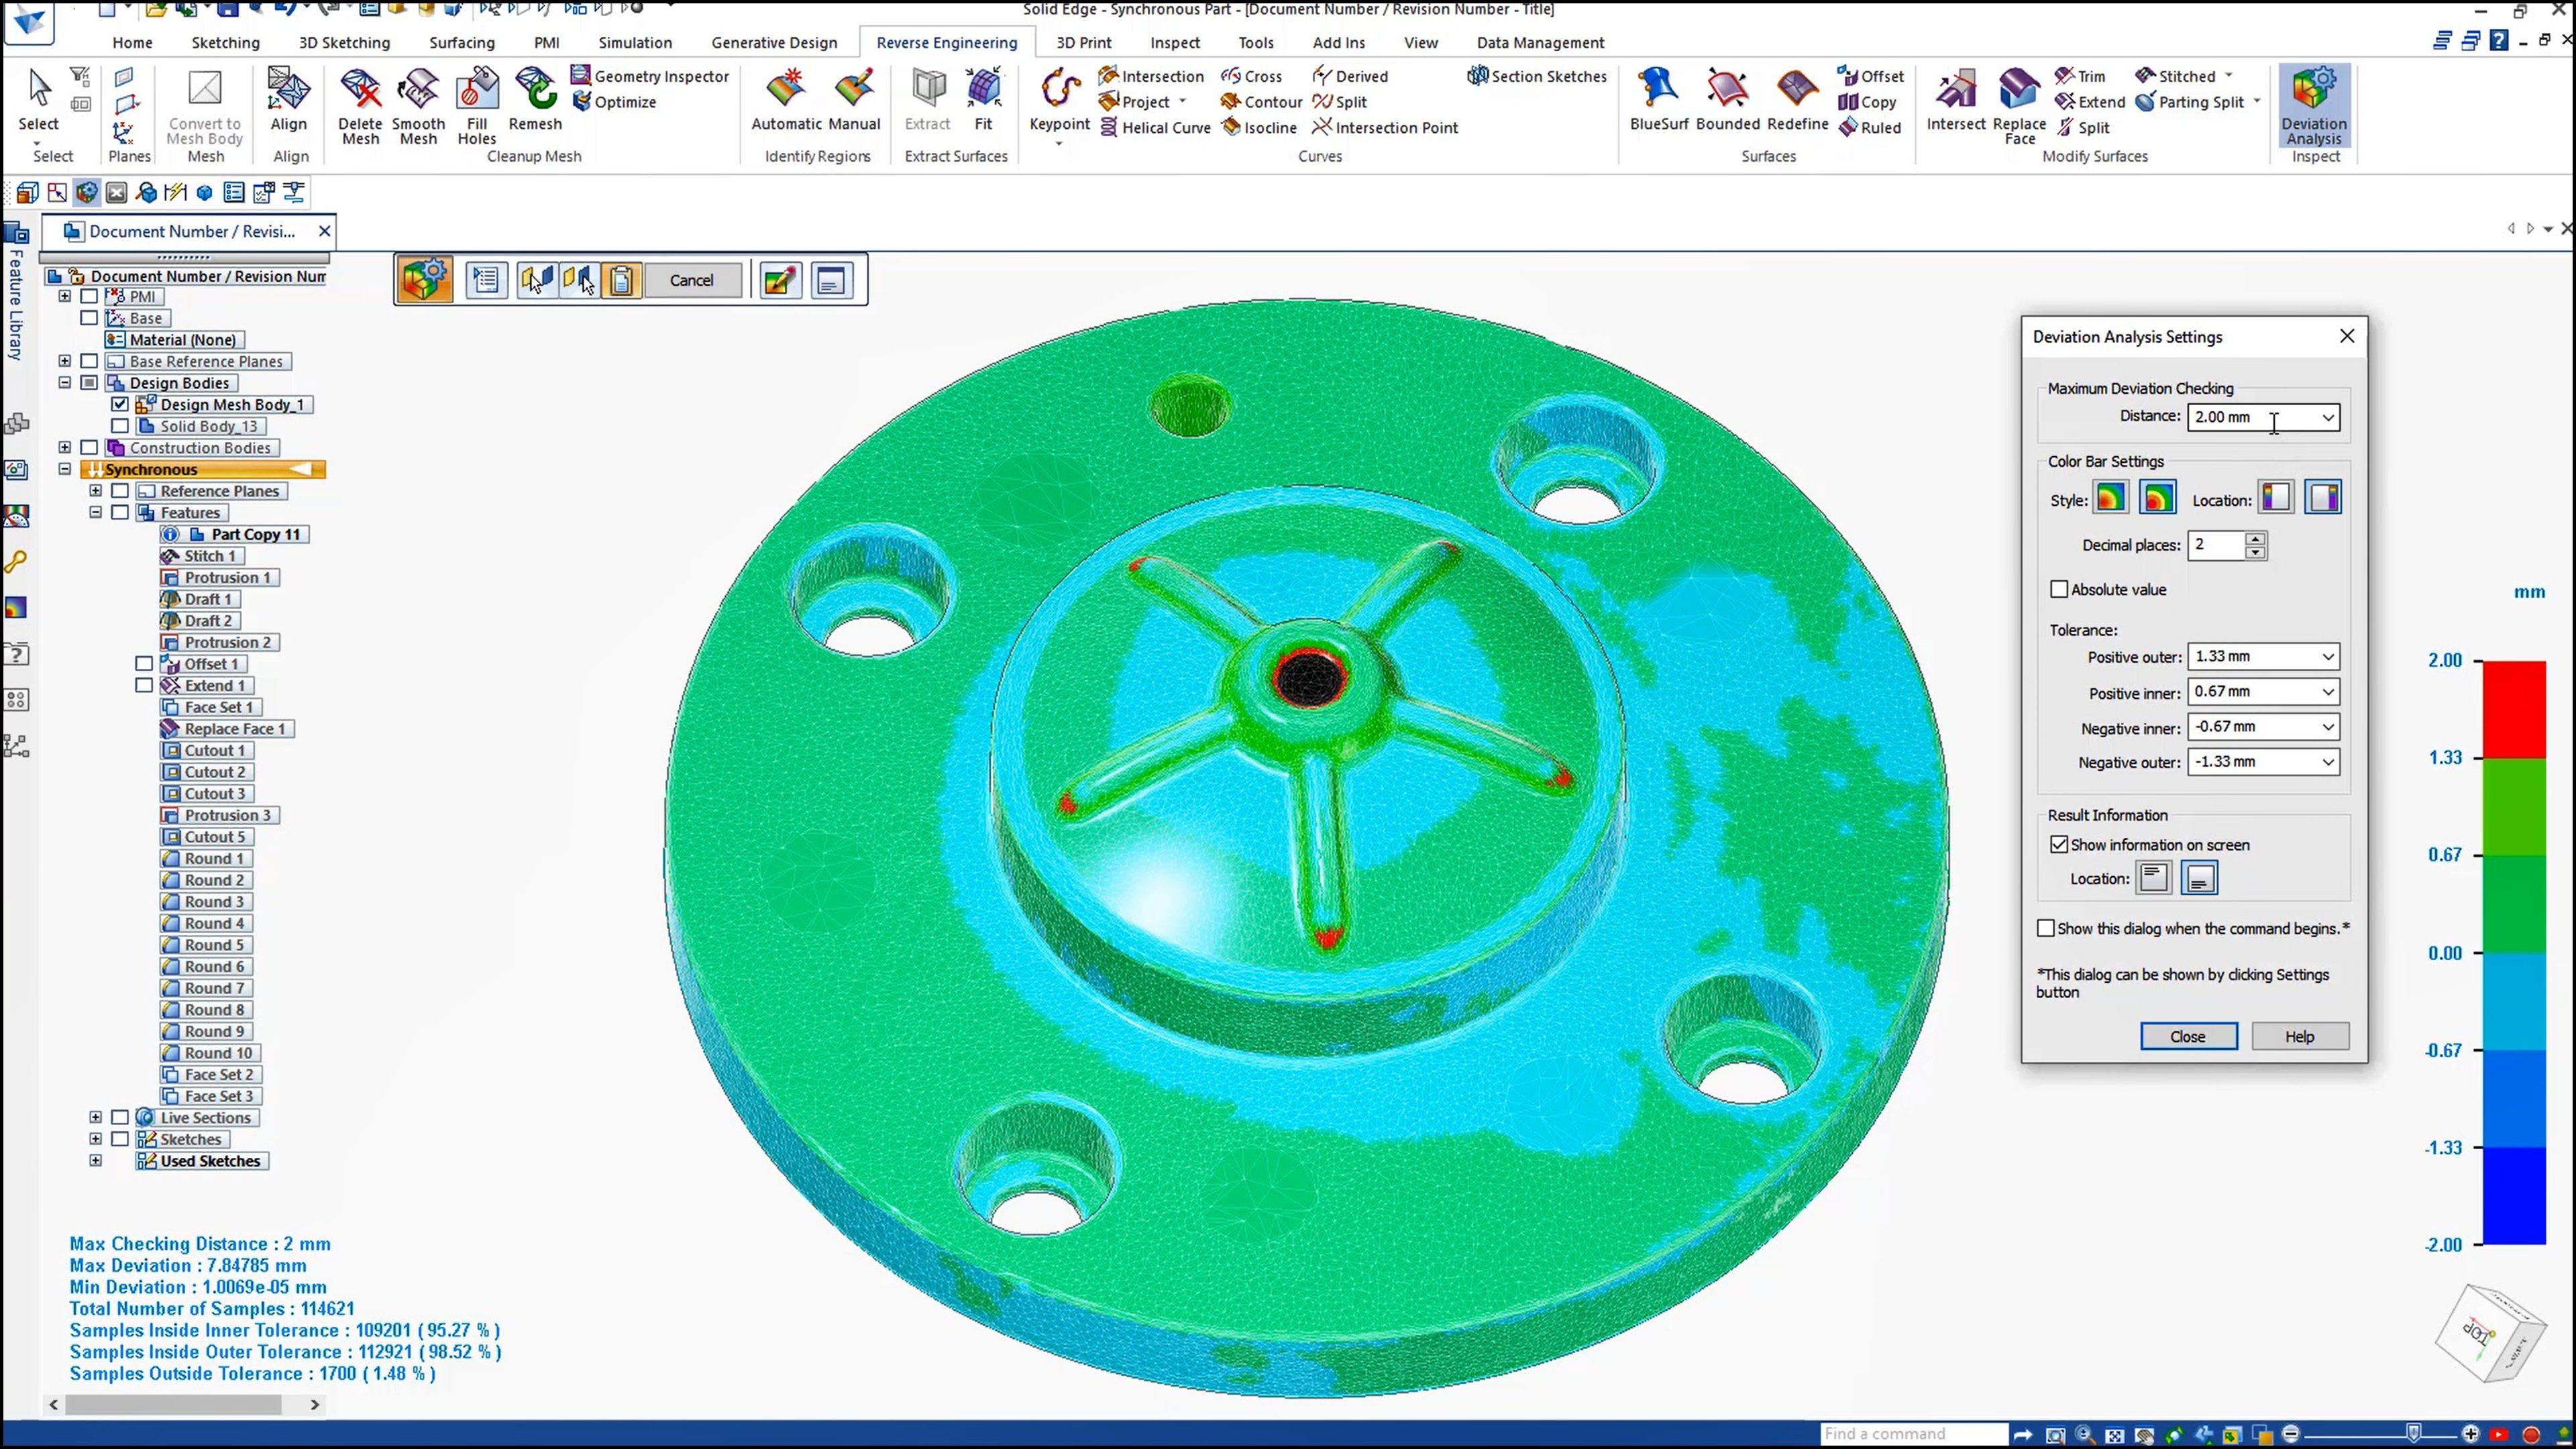Uncheck Show information on screen
This screenshot has width=2576, height=1449.
point(2059,845)
